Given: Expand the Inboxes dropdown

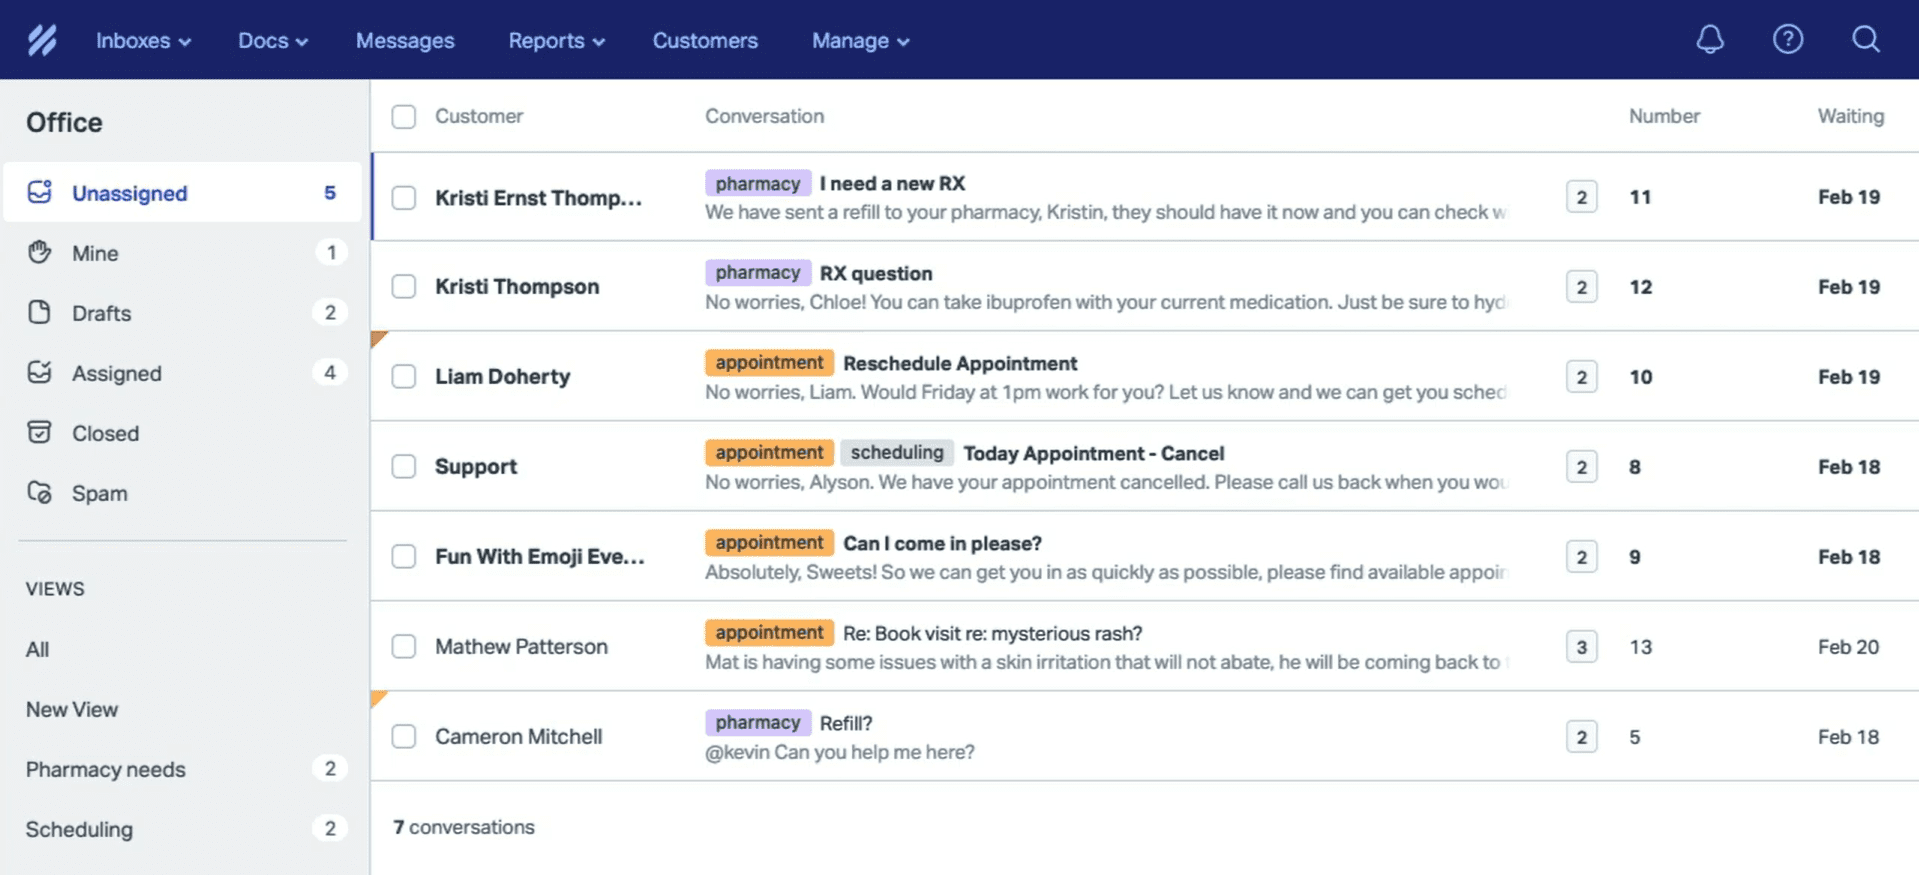Looking at the screenshot, I should pos(143,41).
